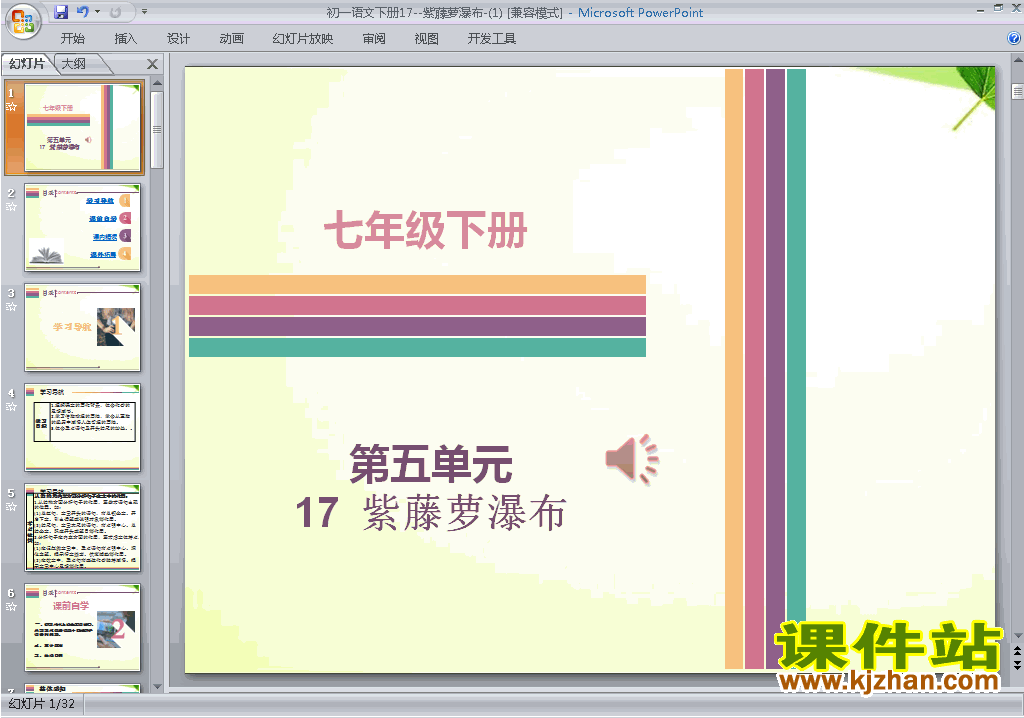The height and width of the screenshot is (718, 1024).
Task: Click the animation star beside slide 3
Action: click(11, 307)
